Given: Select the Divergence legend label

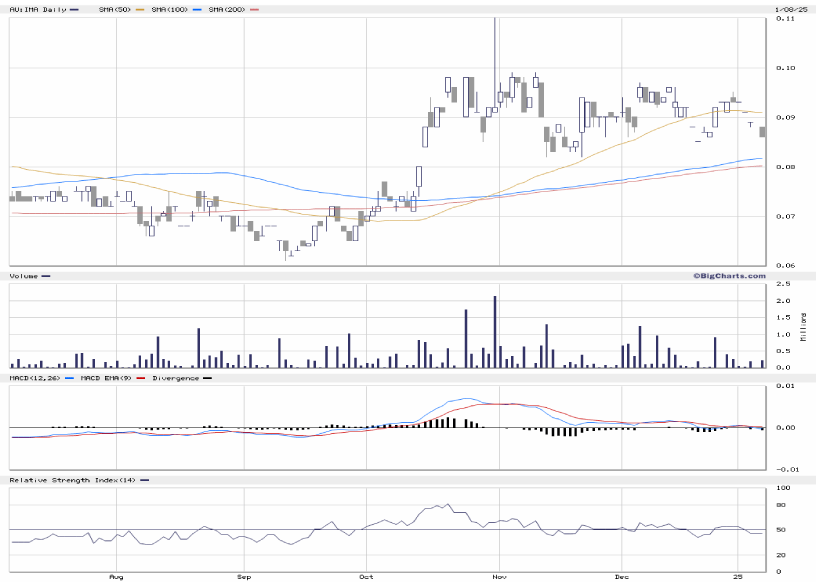Looking at the screenshot, I should point(174,378).
